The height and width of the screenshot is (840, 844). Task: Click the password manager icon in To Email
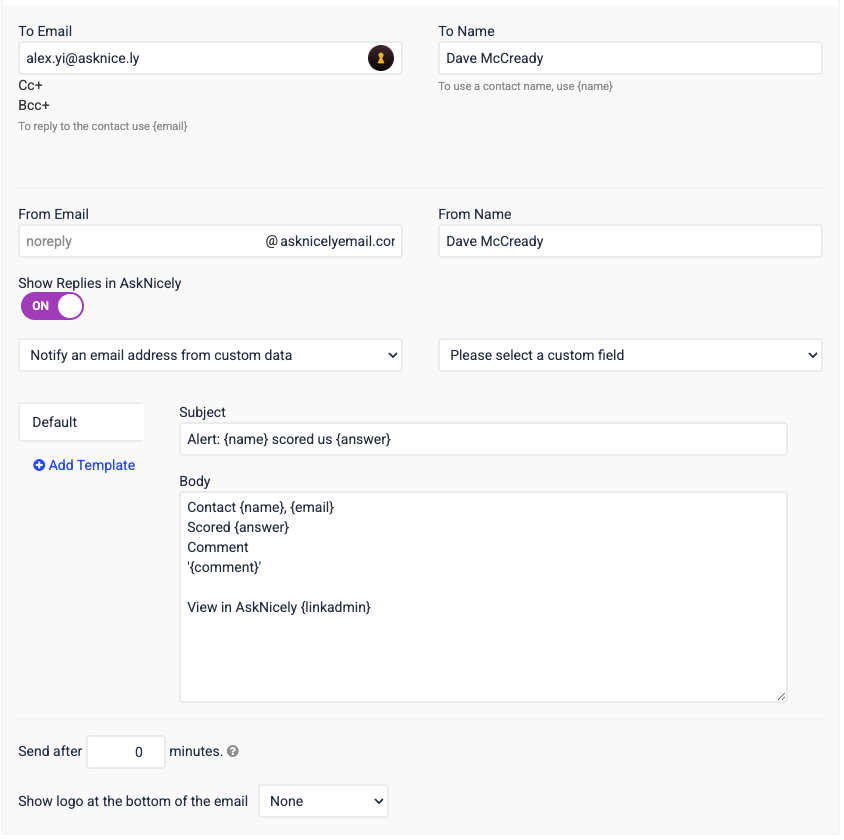(x=381, y=58)
